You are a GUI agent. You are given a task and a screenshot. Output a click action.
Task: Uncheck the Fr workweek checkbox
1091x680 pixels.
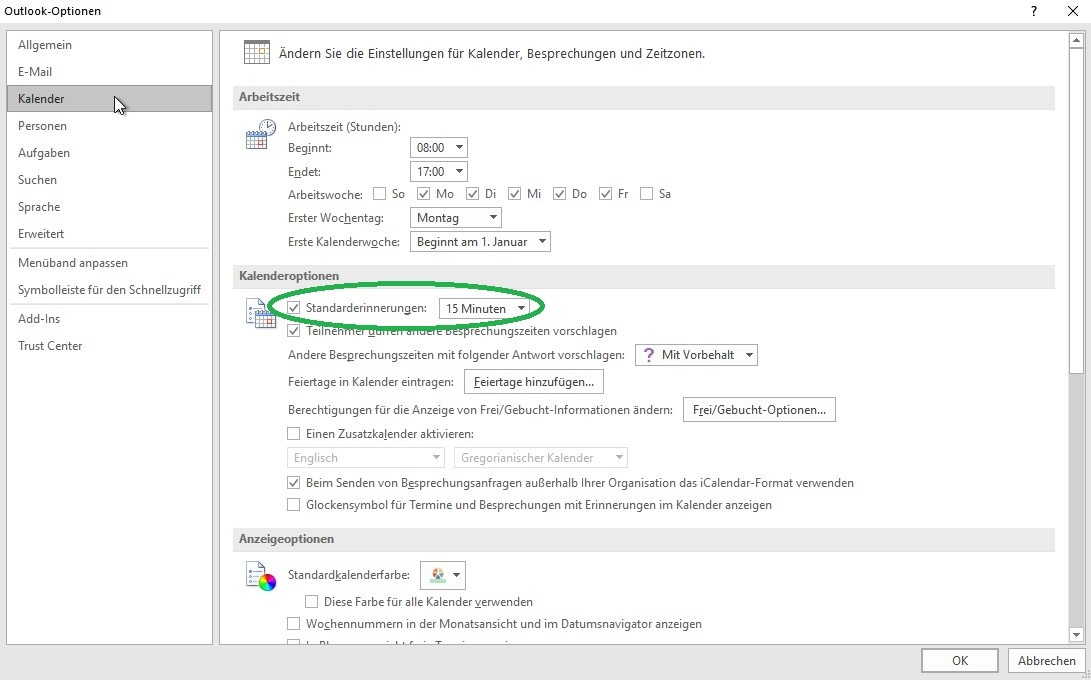(x=605, y=193)
